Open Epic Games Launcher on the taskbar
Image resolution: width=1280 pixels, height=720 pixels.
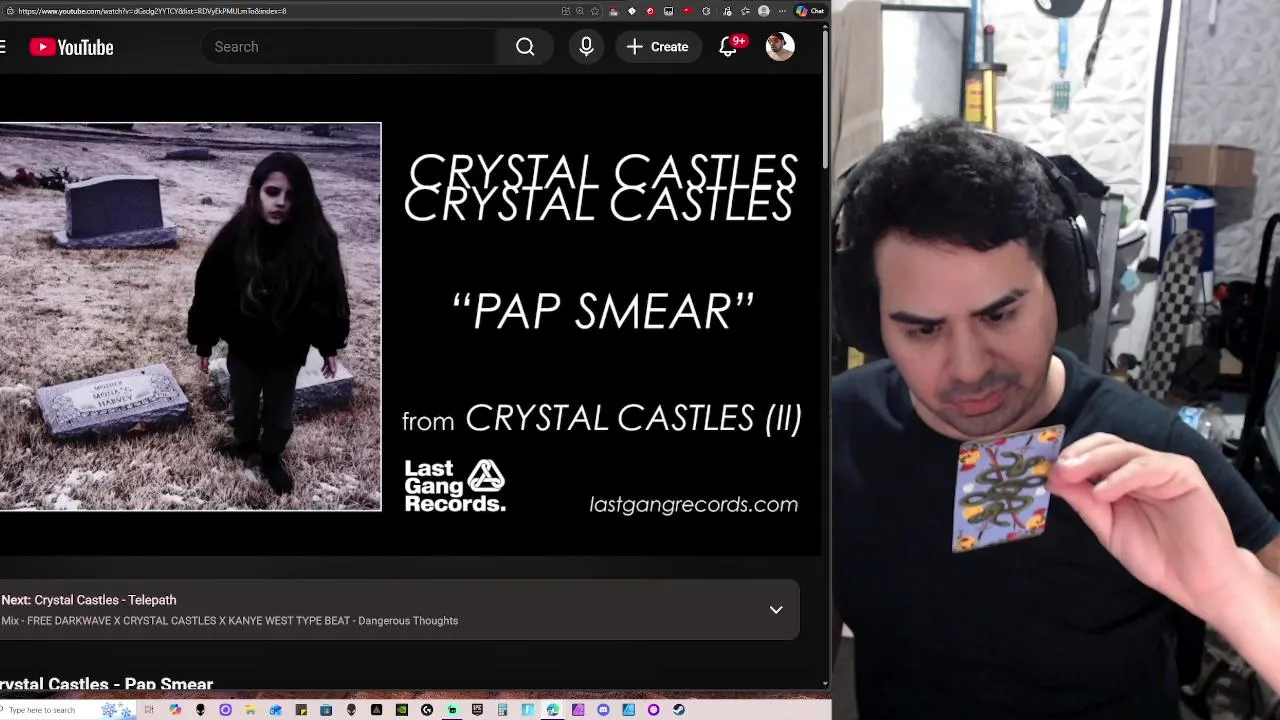tap(477, 710)
